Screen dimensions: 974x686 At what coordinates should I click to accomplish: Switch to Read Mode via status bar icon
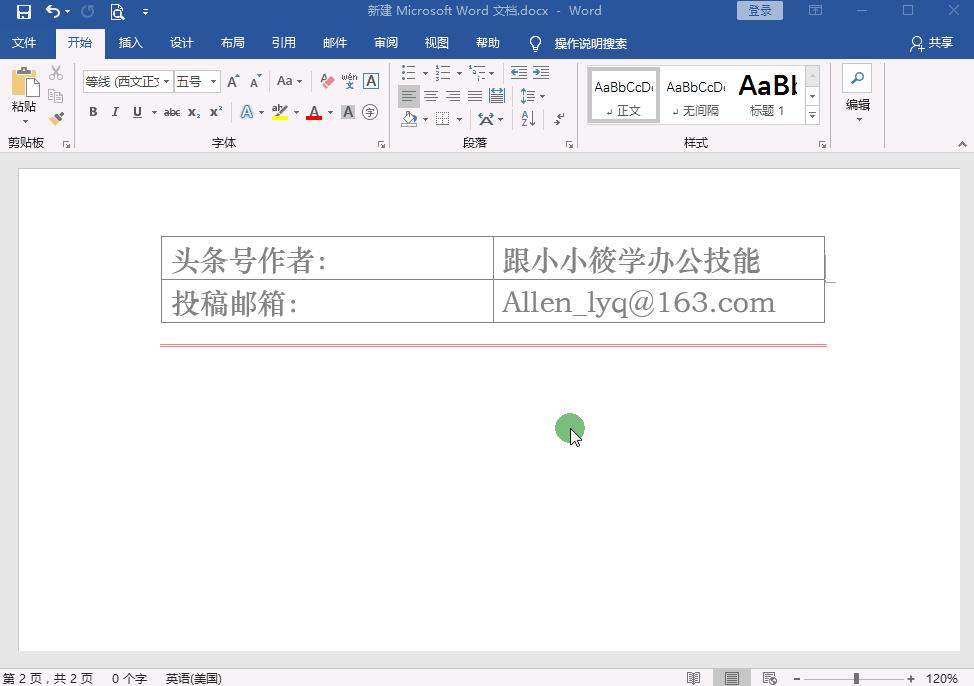pos(695,677)
